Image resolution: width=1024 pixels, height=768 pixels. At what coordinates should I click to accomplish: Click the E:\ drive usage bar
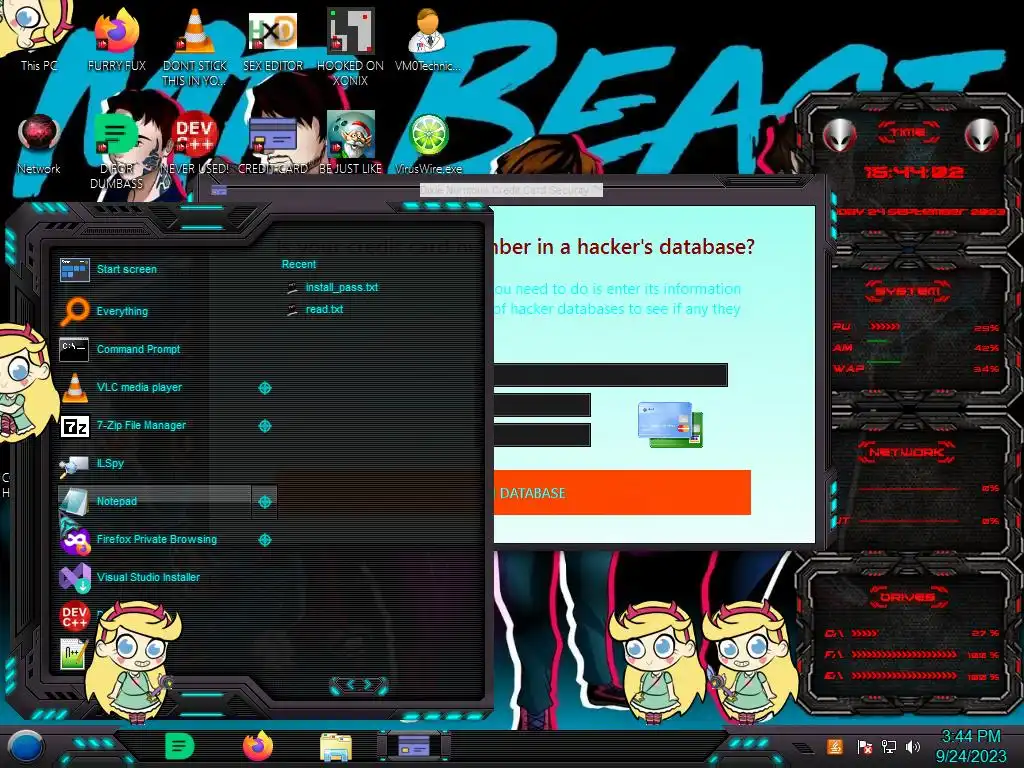coord(904,675)
